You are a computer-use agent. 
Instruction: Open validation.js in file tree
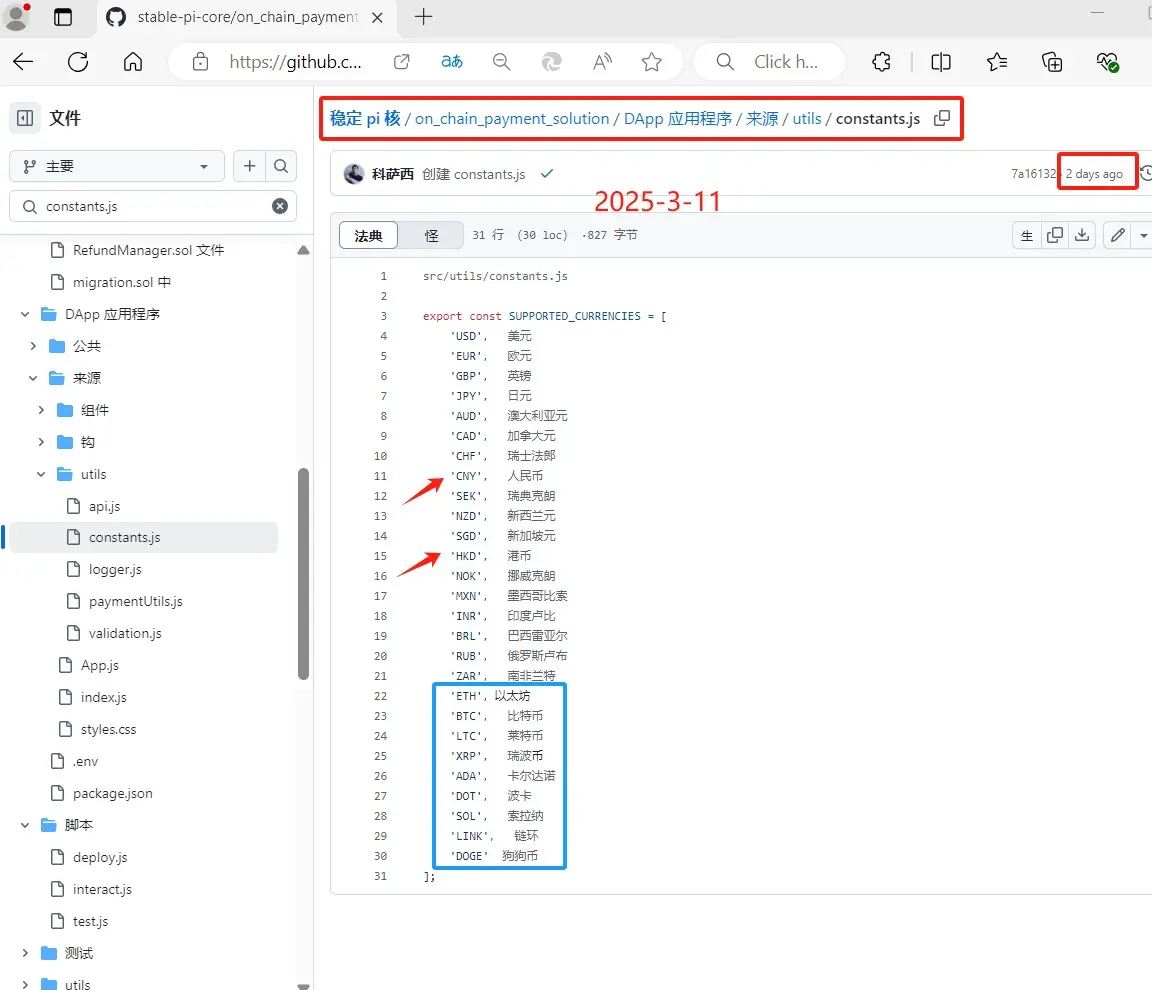pyautogui.click(x=125, y=633)
